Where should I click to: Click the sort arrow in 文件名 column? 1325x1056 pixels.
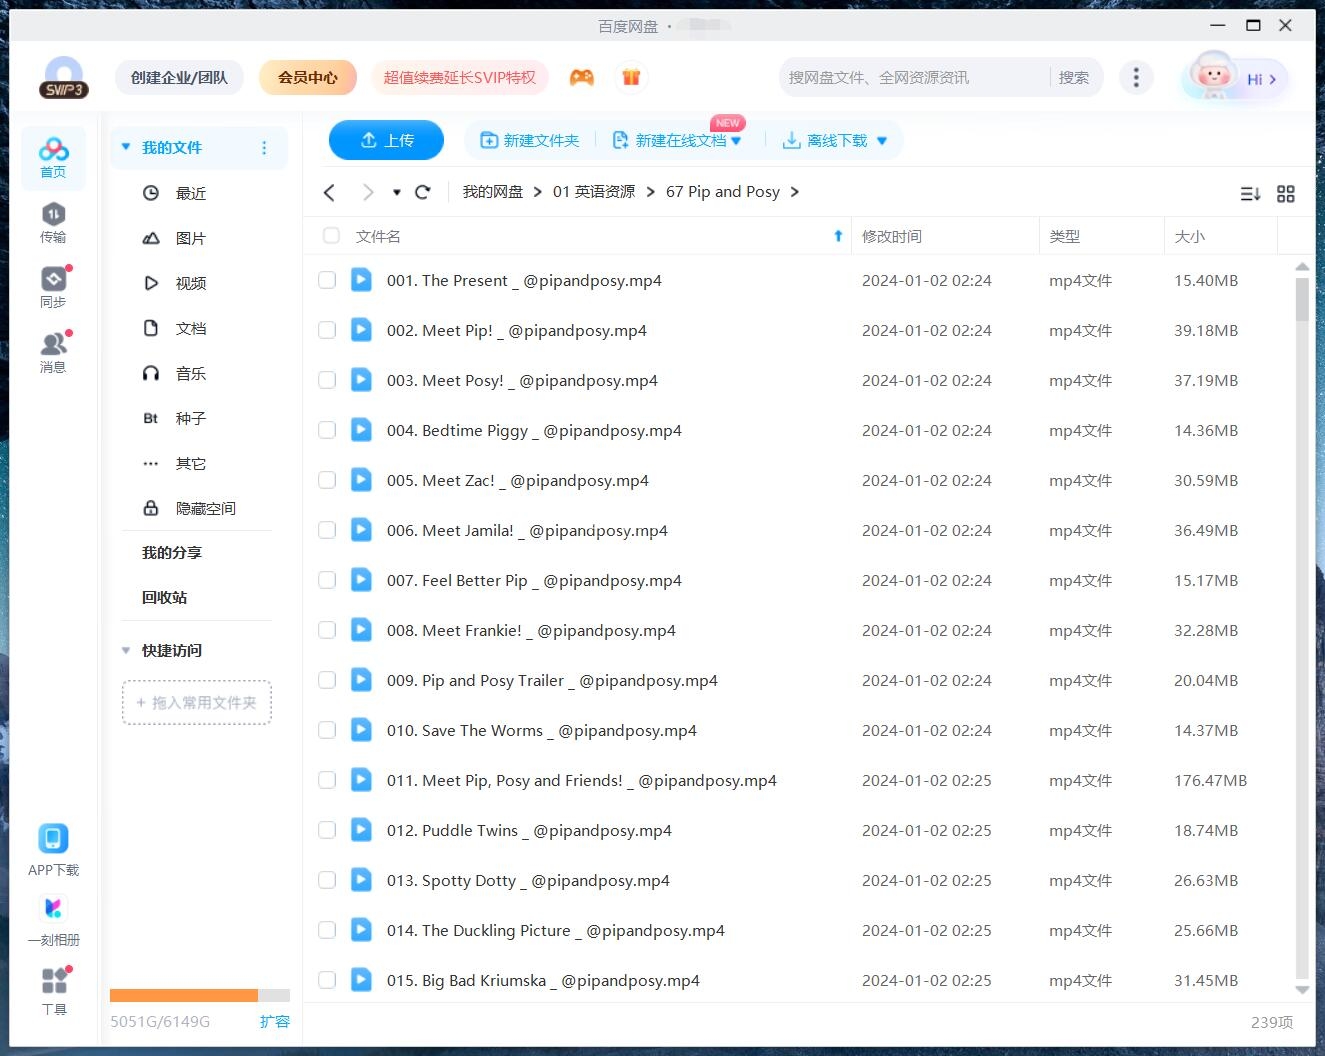tap(838, 236)
